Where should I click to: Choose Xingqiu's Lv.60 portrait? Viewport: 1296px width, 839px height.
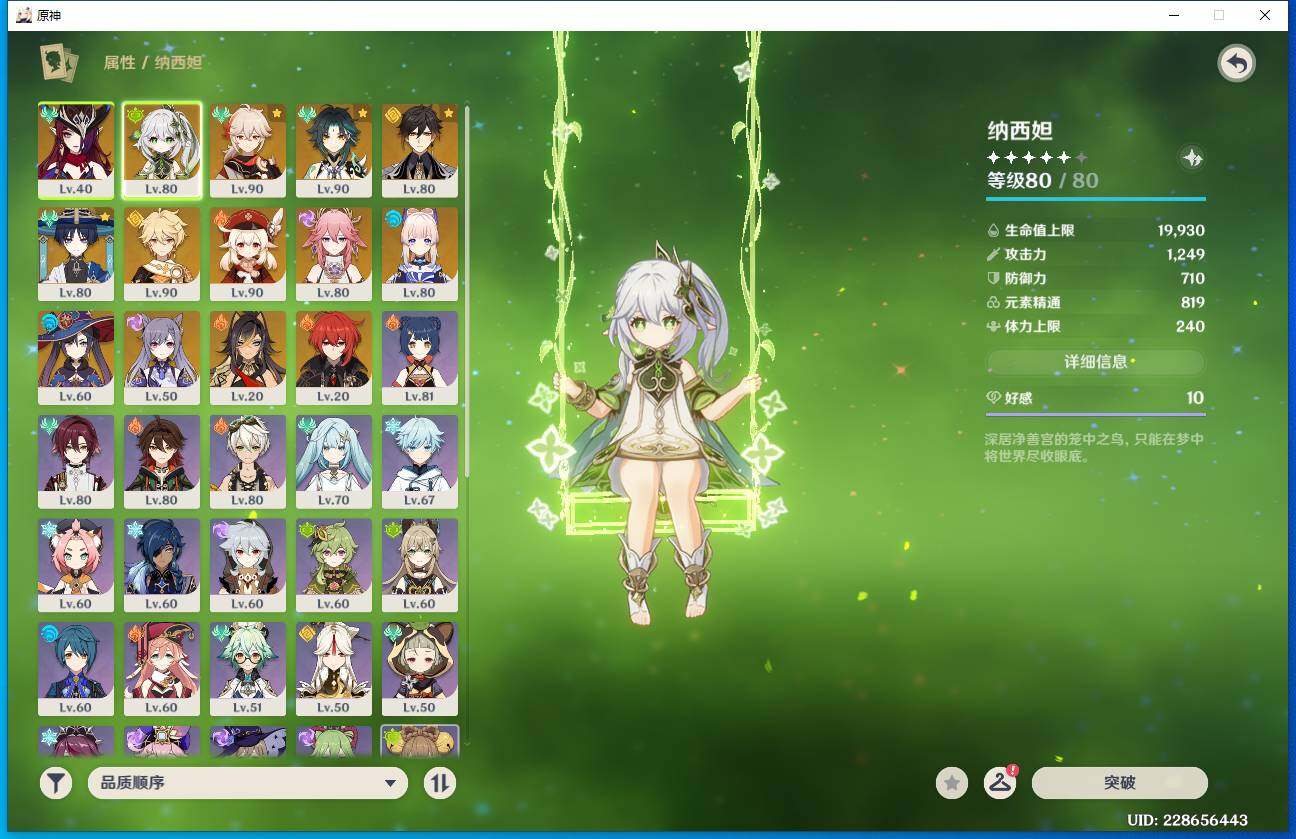point(76,670)
